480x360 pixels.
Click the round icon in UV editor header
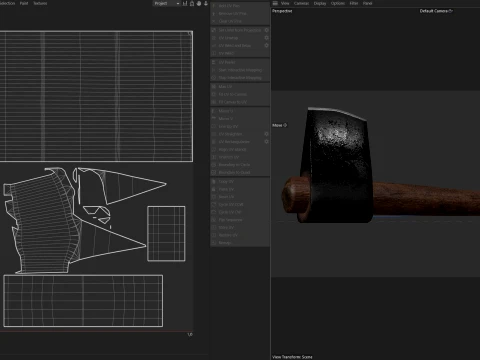coord(199,3)
